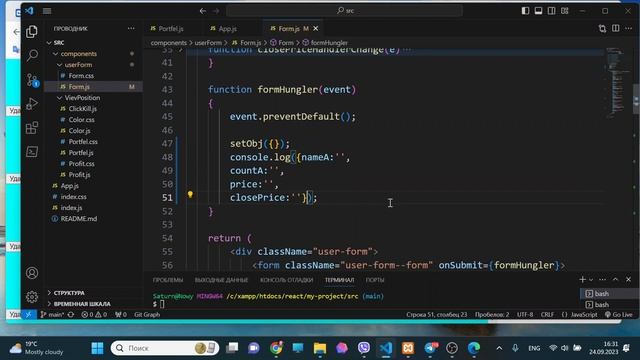Maximize the terminal panel with chevron up
This screenshot has width=640, height=360.
click(616, 280)
